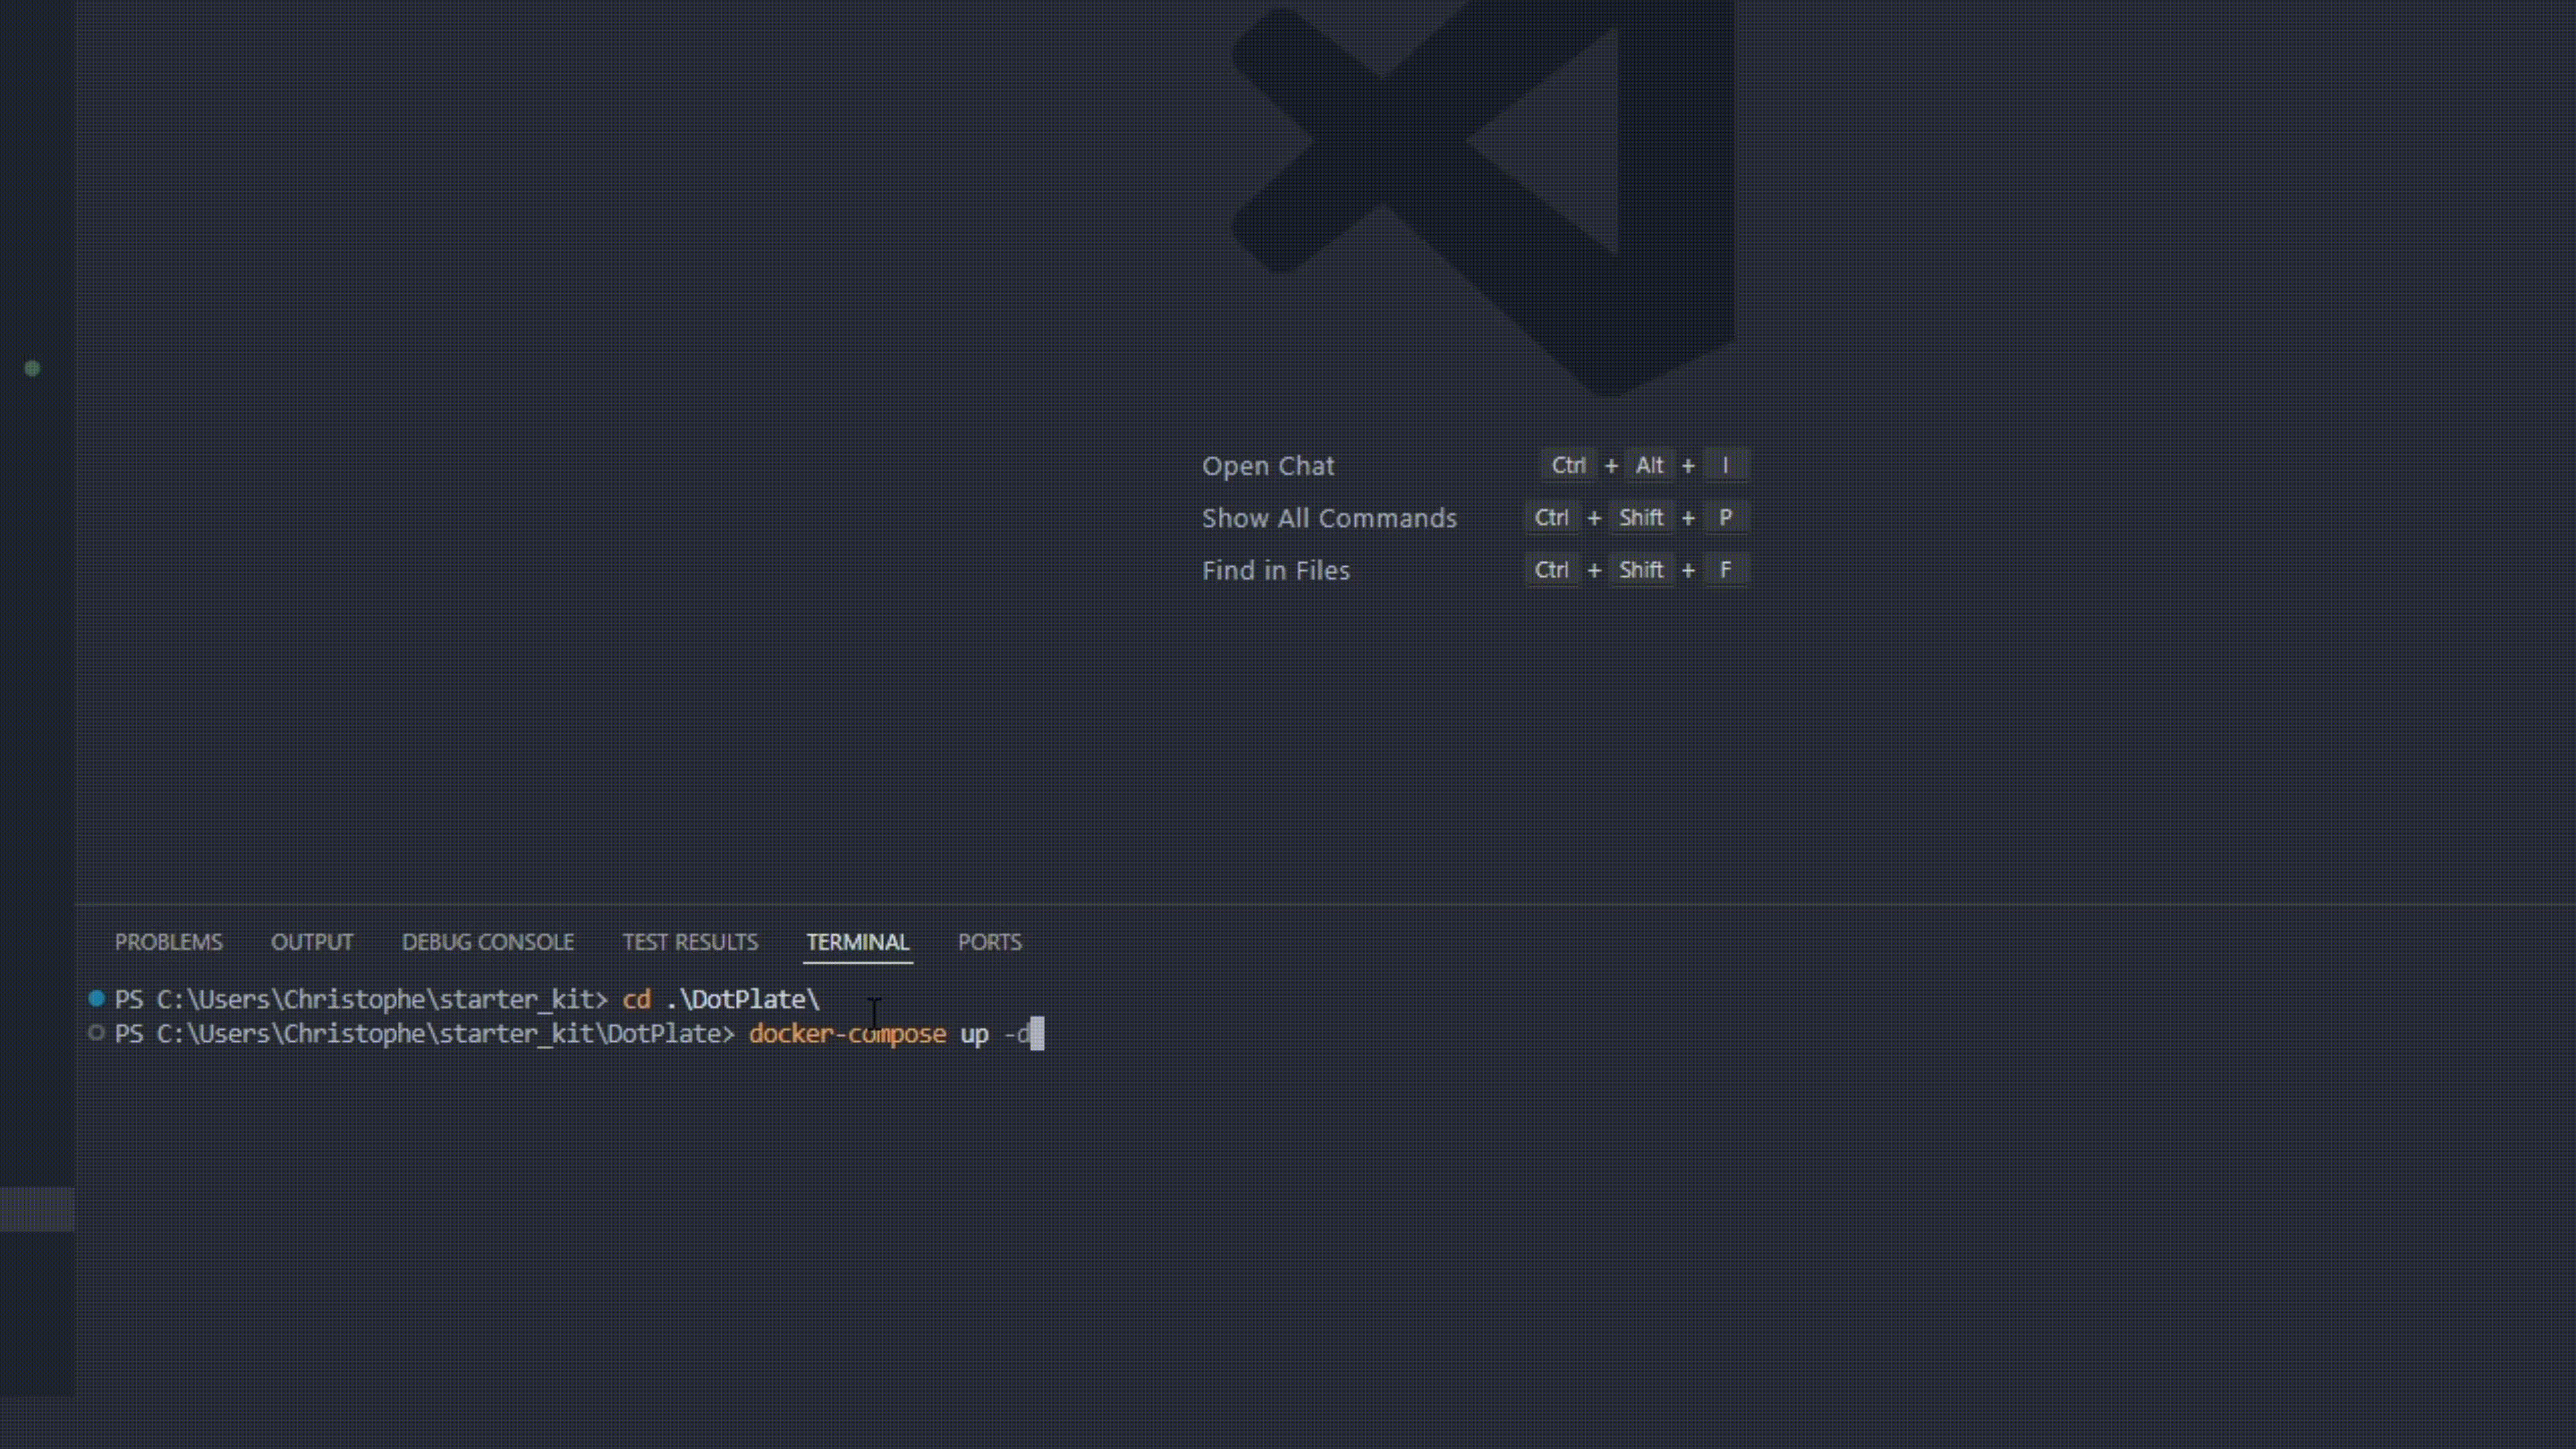Viewport: 2576px width, 1449px height.
Task: Click the 'cd' command text in terminal
Action: click(x=637, y=999)
